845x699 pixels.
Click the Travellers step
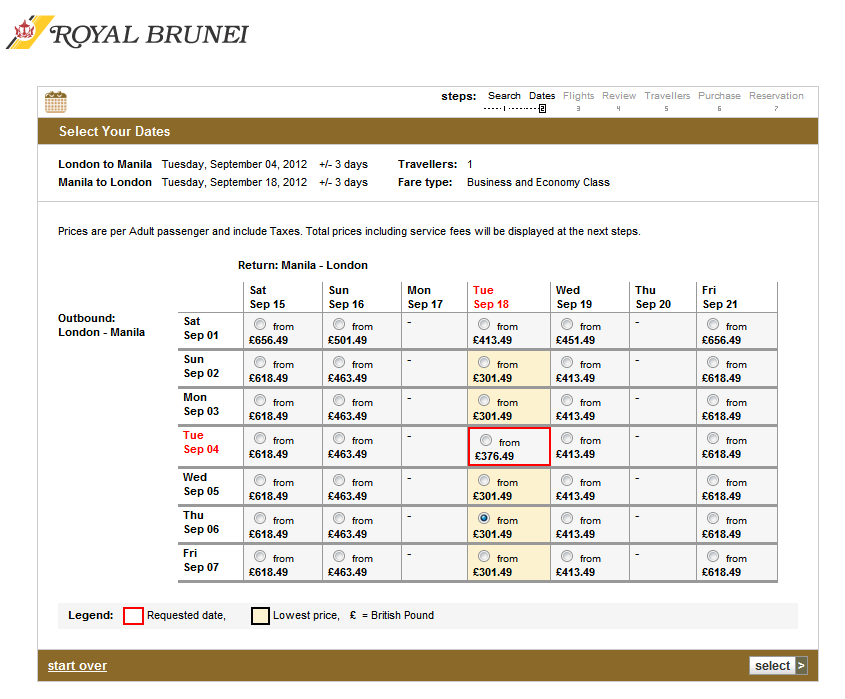(x=667, y=96)
